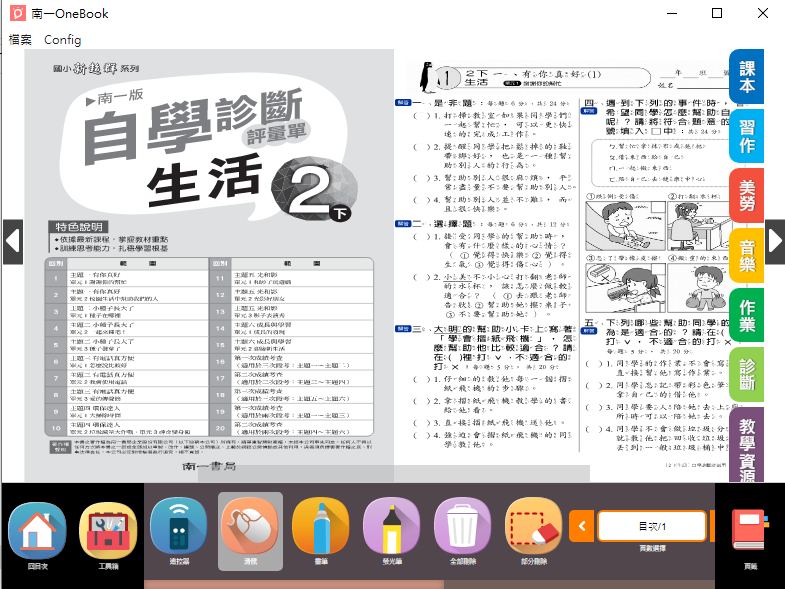Select the remote control tool
Screen dimensions: 785x589
(x=179, y=527)
